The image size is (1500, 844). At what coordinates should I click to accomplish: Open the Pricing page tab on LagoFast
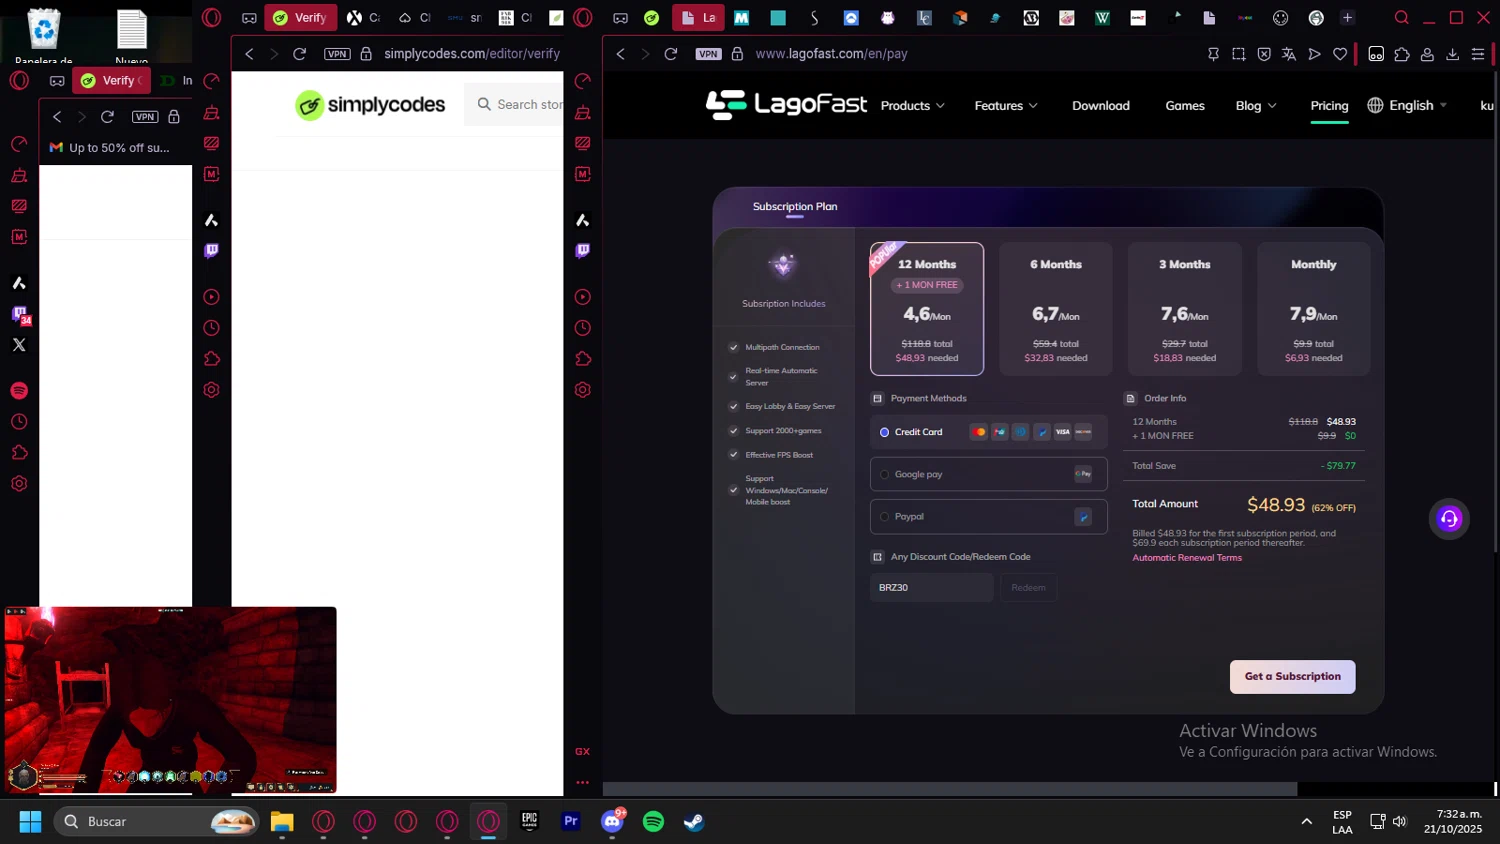click(1329, 106)
